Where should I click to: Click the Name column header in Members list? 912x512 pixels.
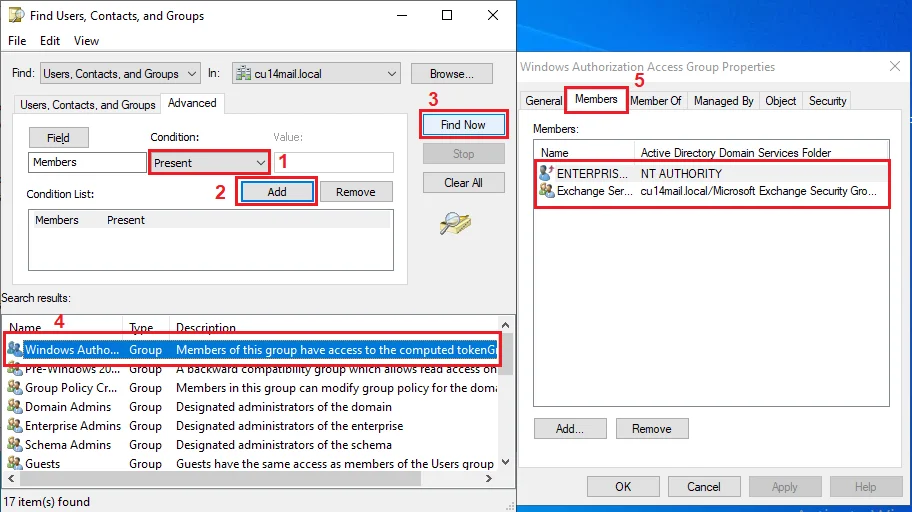[x=584, y=152]
